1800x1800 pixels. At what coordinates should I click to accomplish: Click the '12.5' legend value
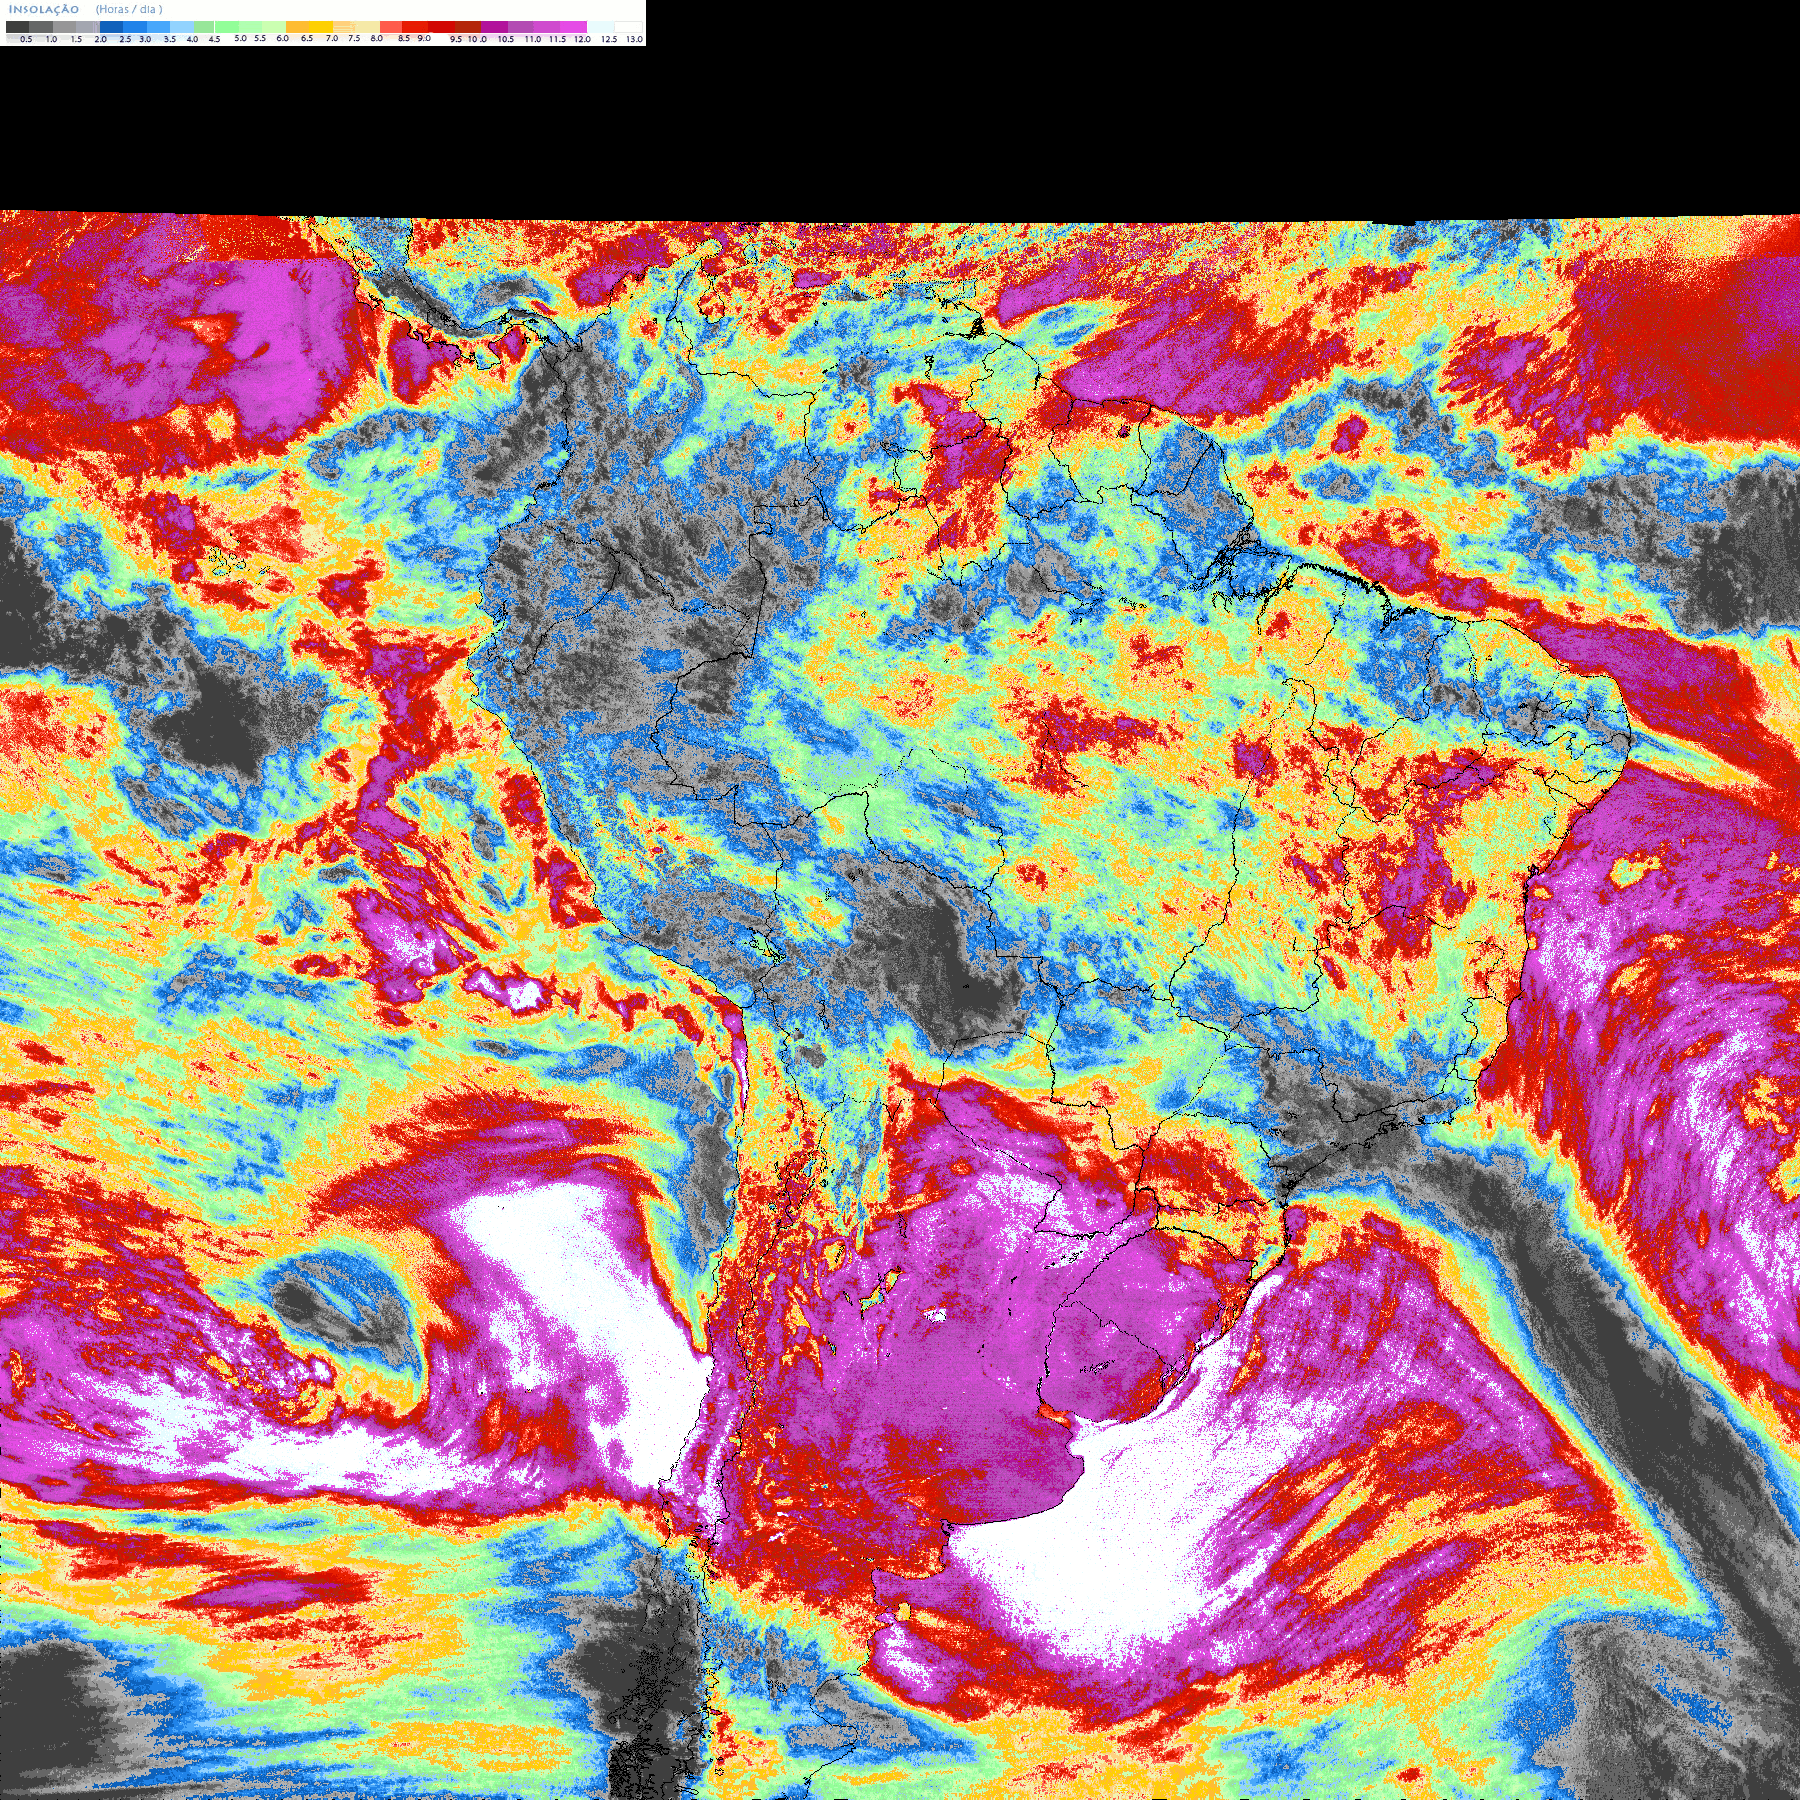coord(609,39)
